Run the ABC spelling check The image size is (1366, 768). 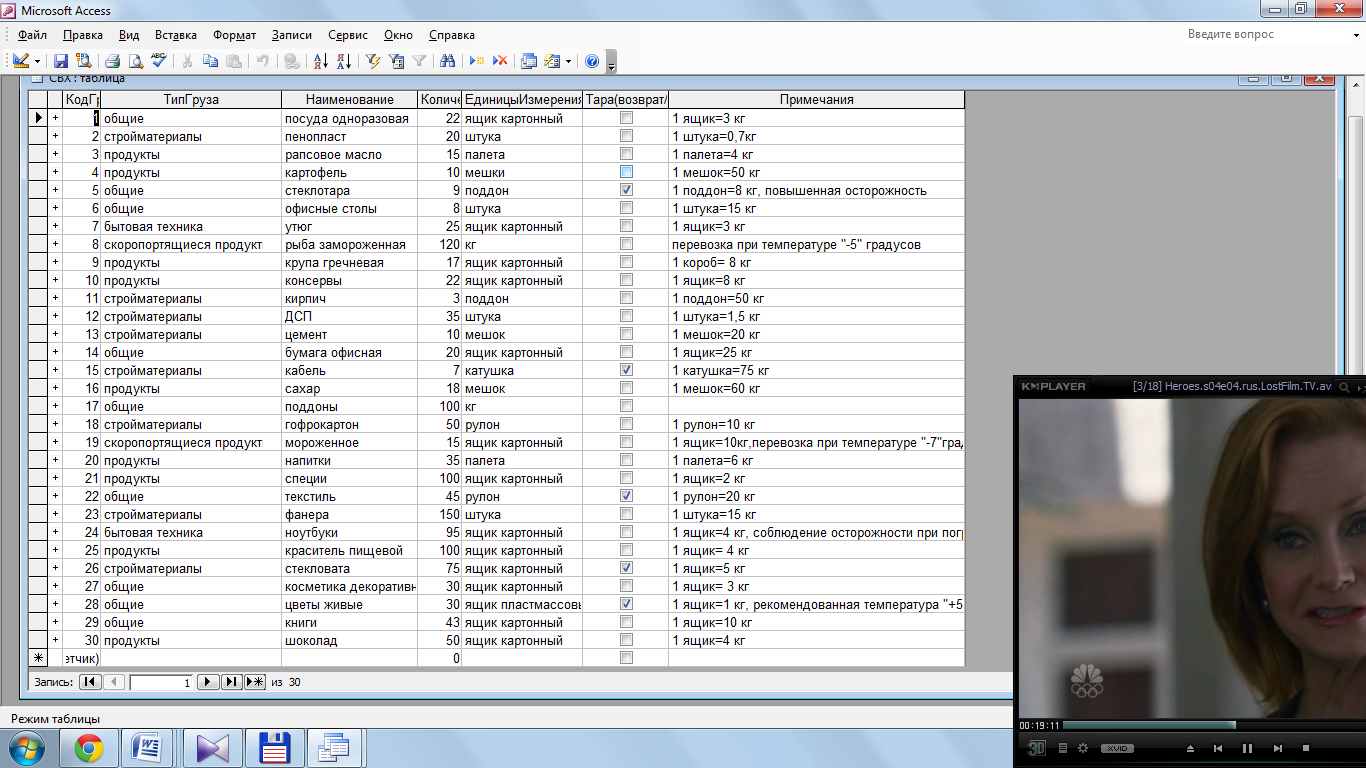(x=158, y=61)
